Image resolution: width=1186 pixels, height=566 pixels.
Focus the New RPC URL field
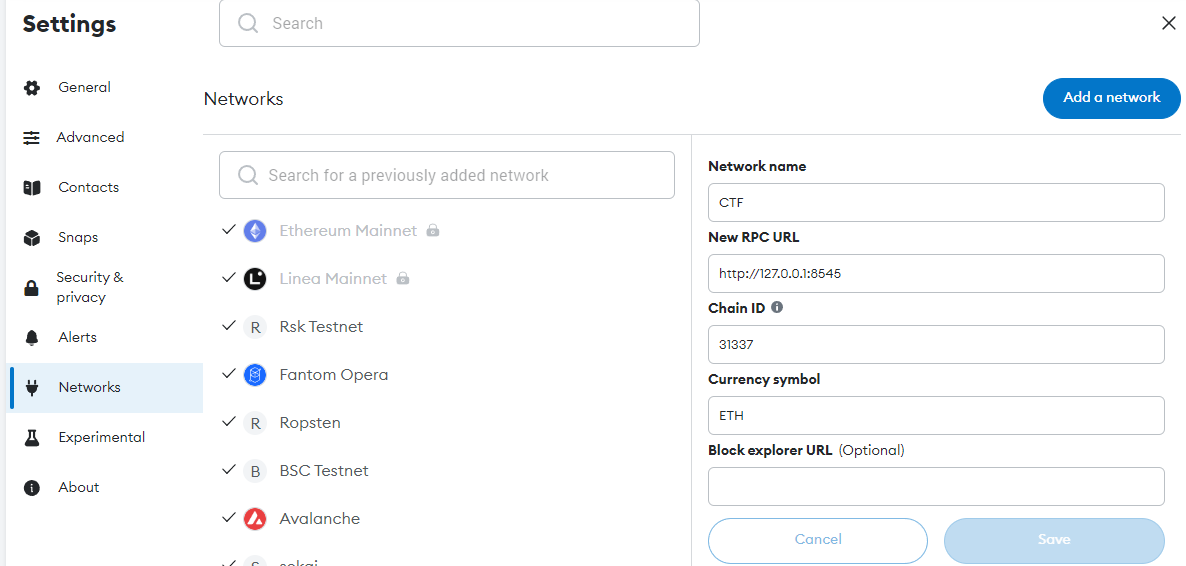click(x=936, y=273)
